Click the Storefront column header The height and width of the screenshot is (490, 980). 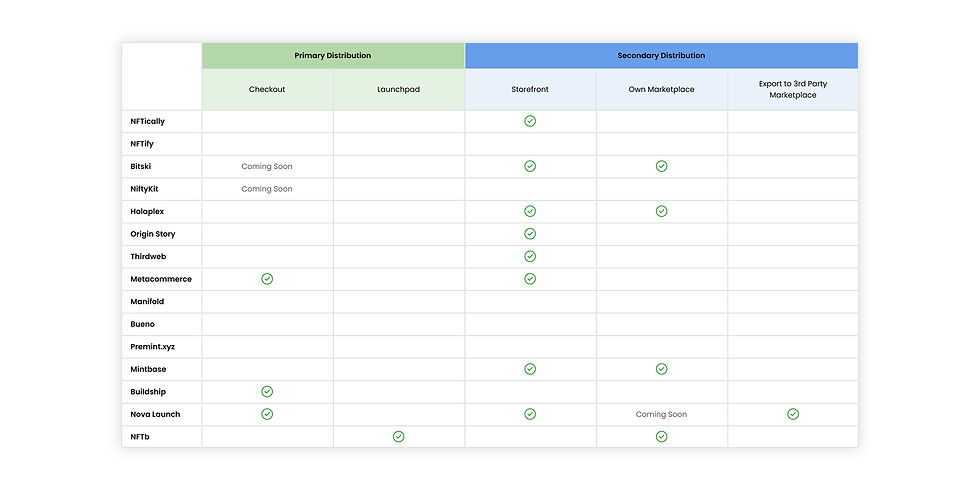[x=530, y=89]
